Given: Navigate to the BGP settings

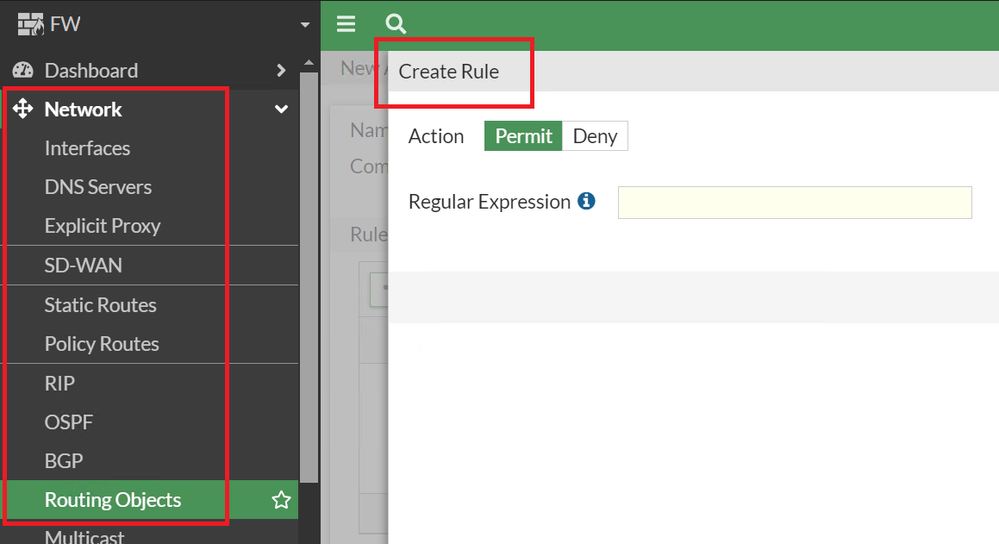Looking at the screenshot, I should tap(64, 461).
